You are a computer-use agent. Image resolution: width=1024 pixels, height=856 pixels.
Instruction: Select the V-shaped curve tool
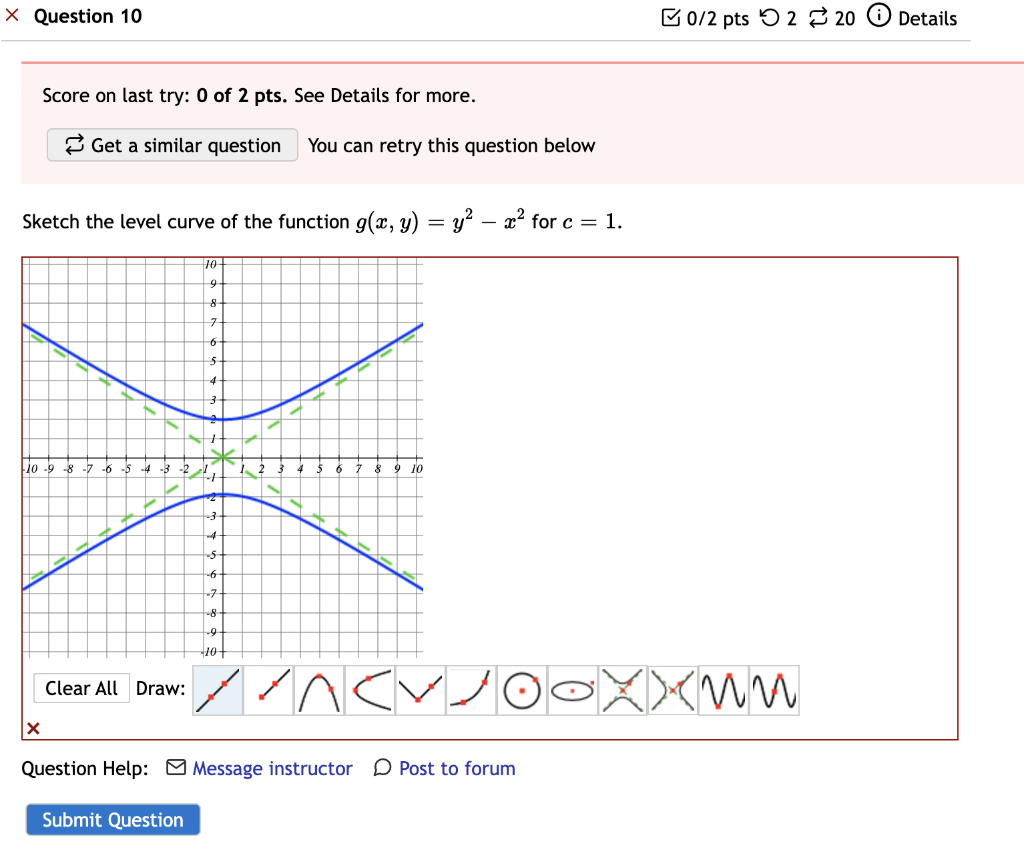coord(420,690)
